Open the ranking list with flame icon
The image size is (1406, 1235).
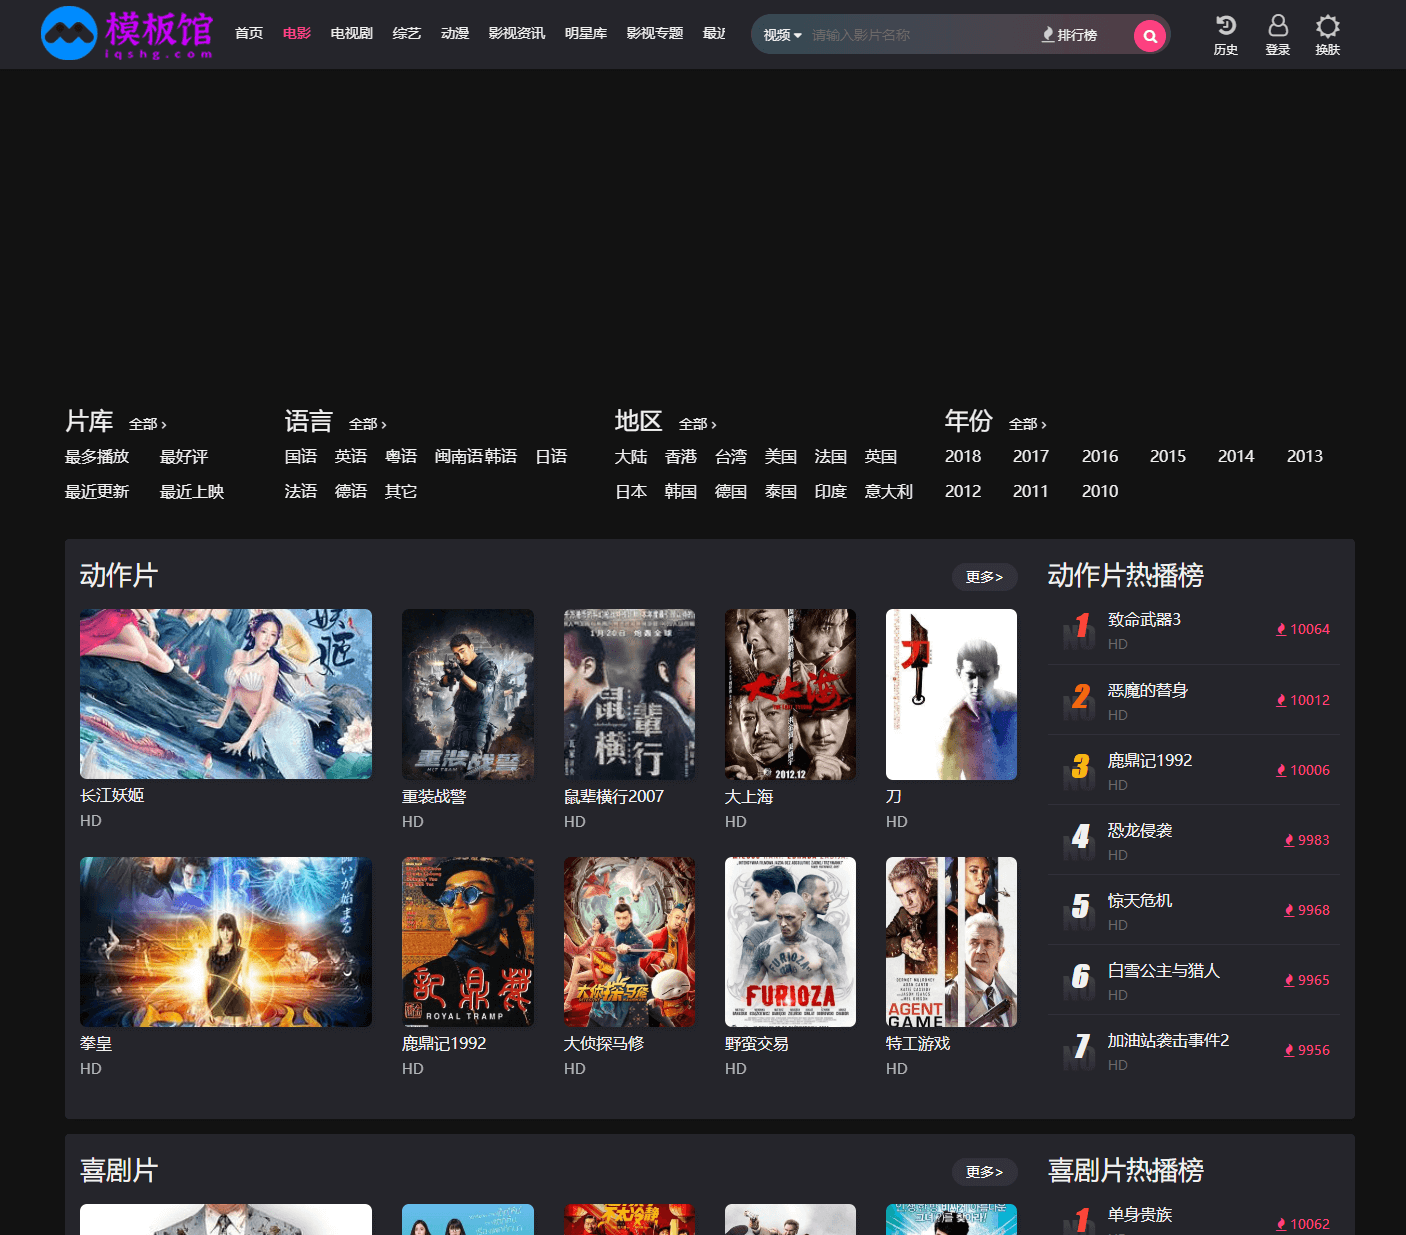tap(1070, 35)
